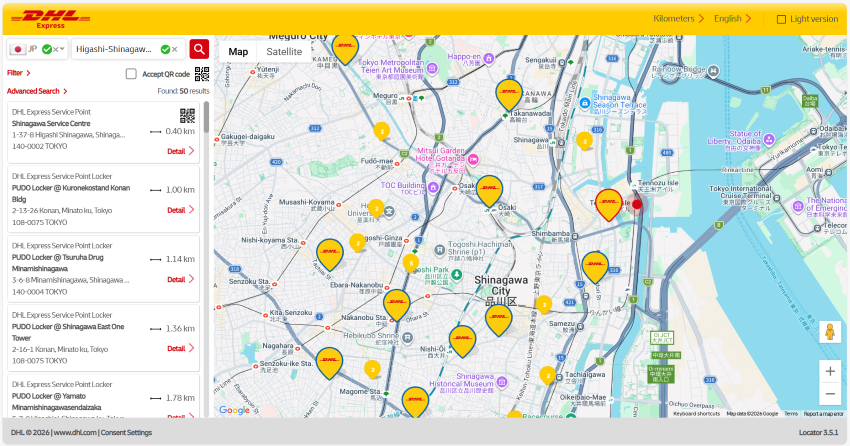Select DHL marker below Shinagawa City label
850x446 pixels.
[498, 320]
